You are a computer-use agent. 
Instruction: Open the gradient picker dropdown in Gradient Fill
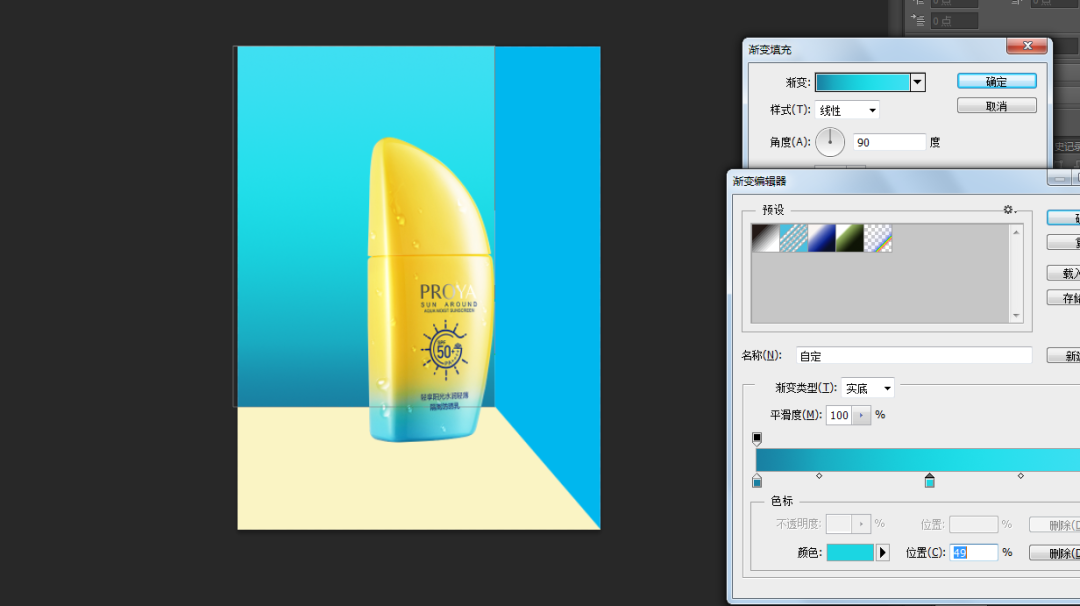(918, 81)
